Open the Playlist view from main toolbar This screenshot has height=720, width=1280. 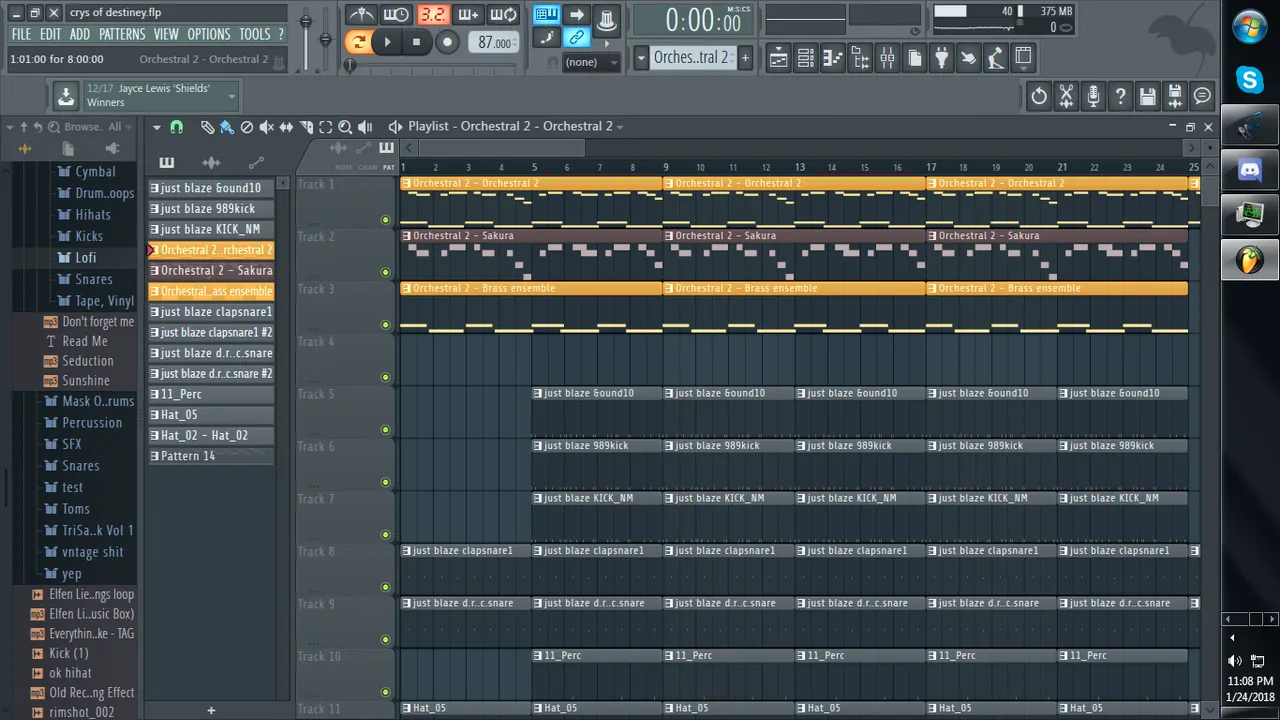(778, 58)
